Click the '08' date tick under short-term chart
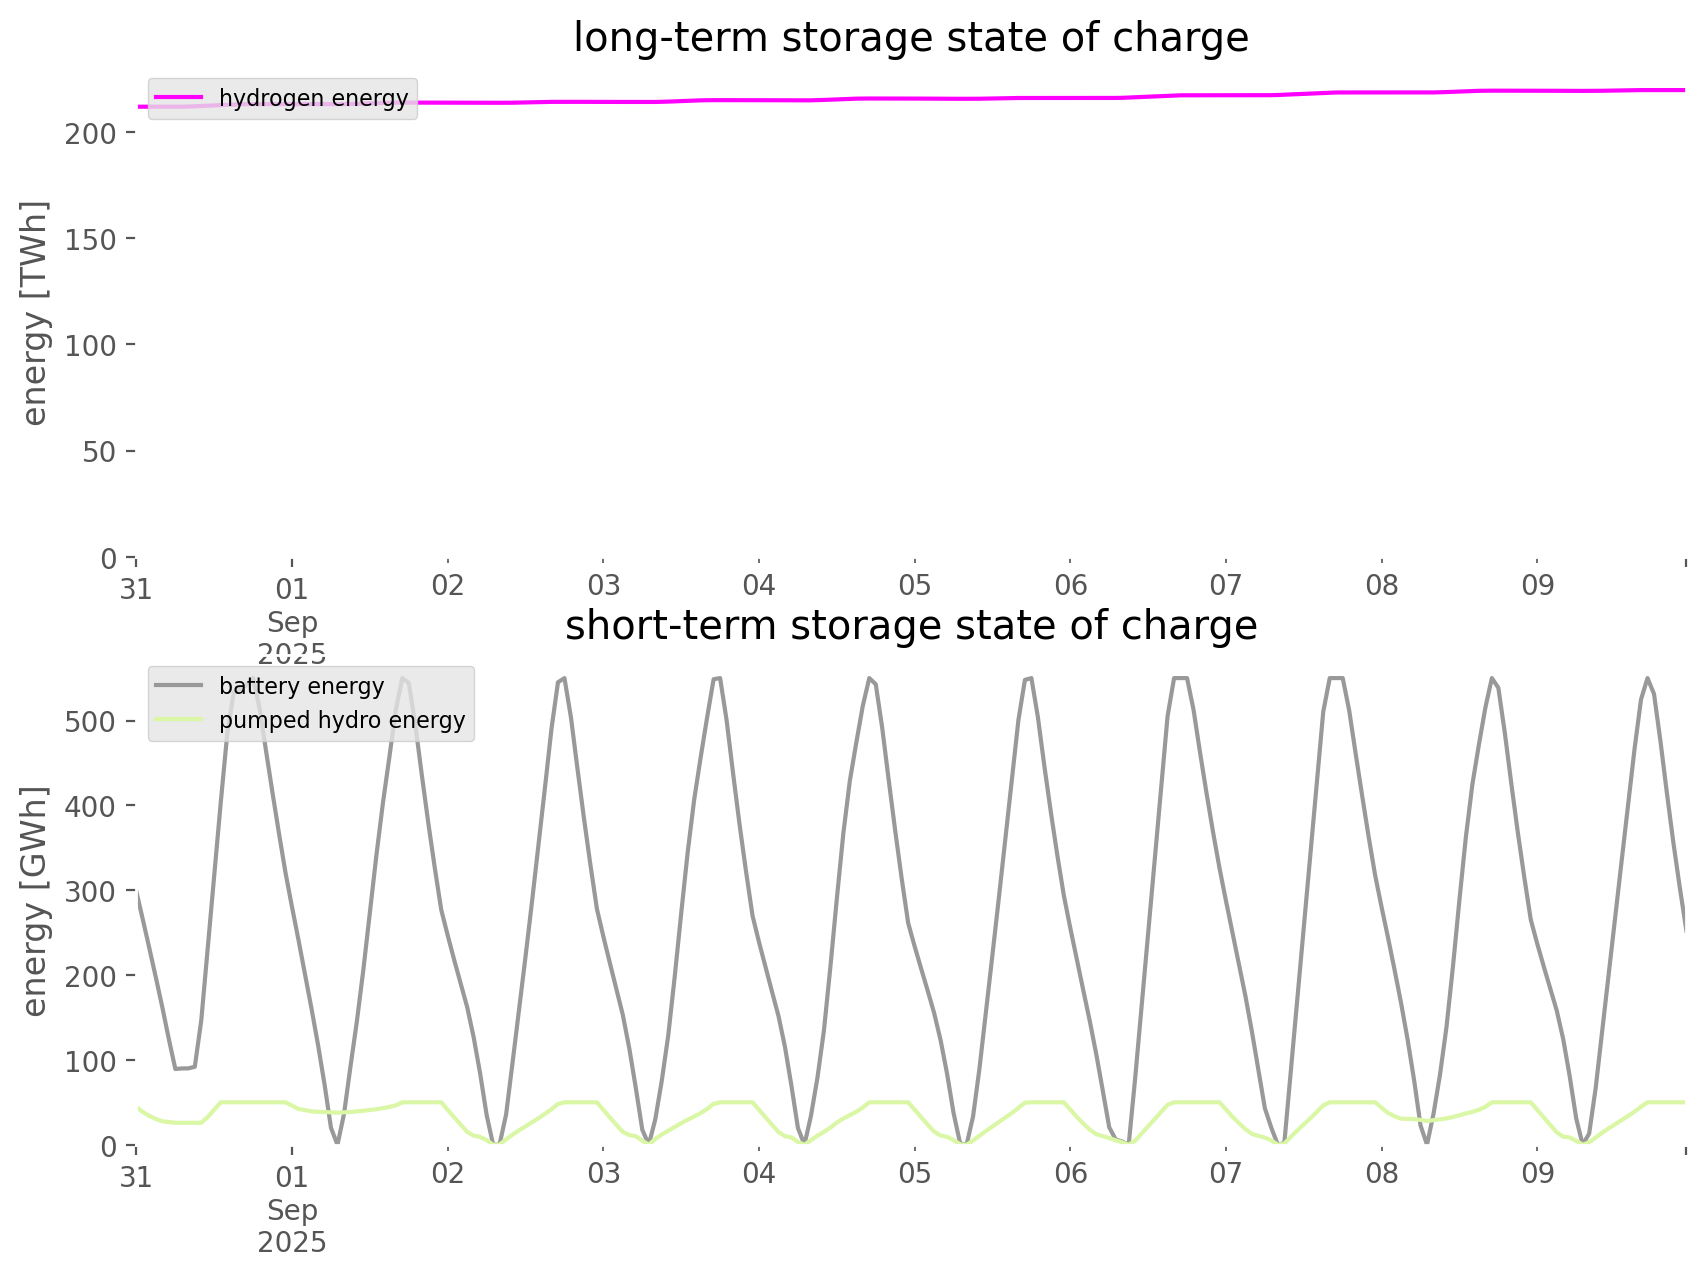The image size is (1706, 1277). click(1381, 1174)
